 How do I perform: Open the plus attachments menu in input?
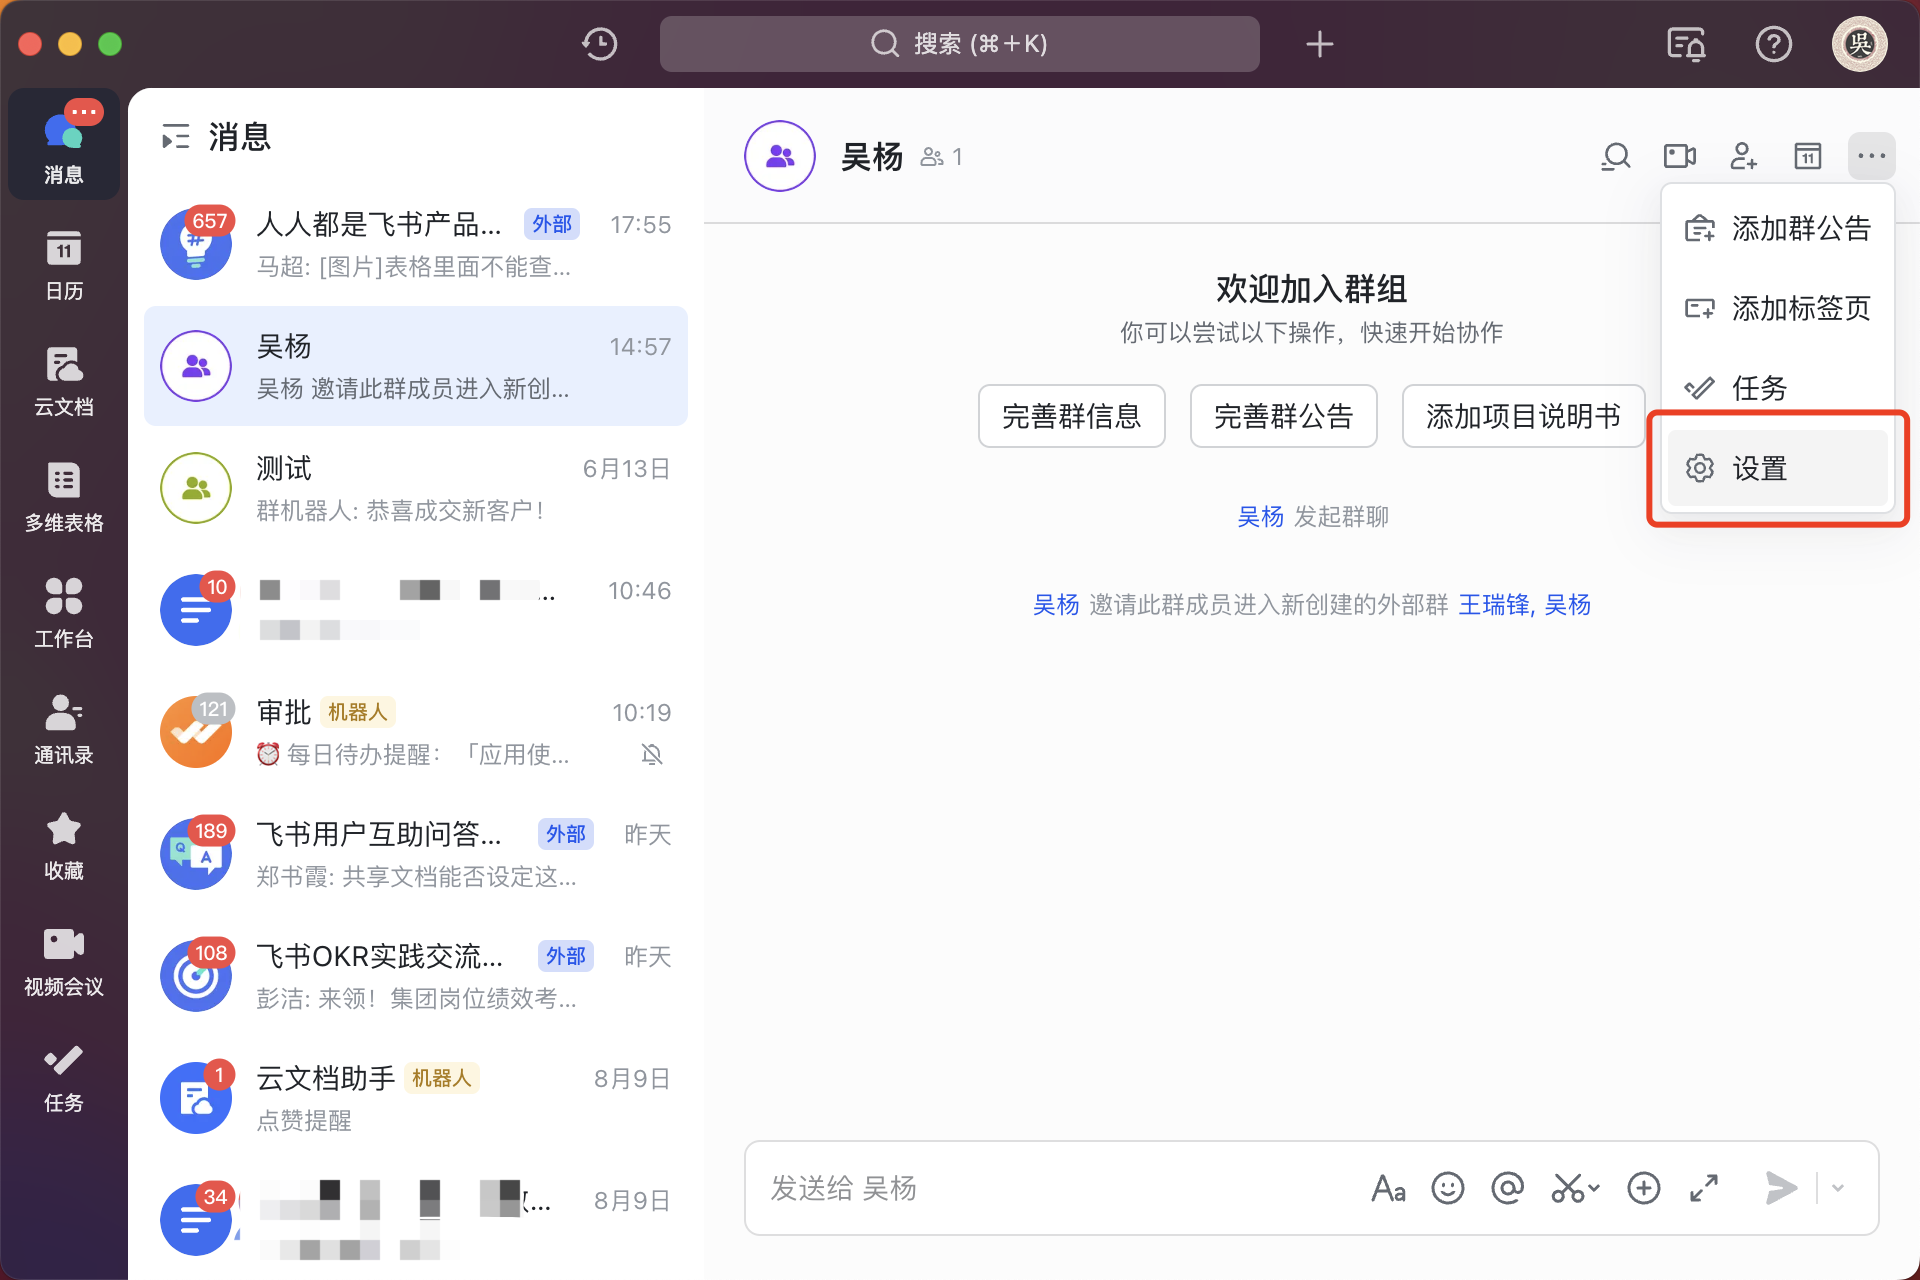point(1644,1188)
